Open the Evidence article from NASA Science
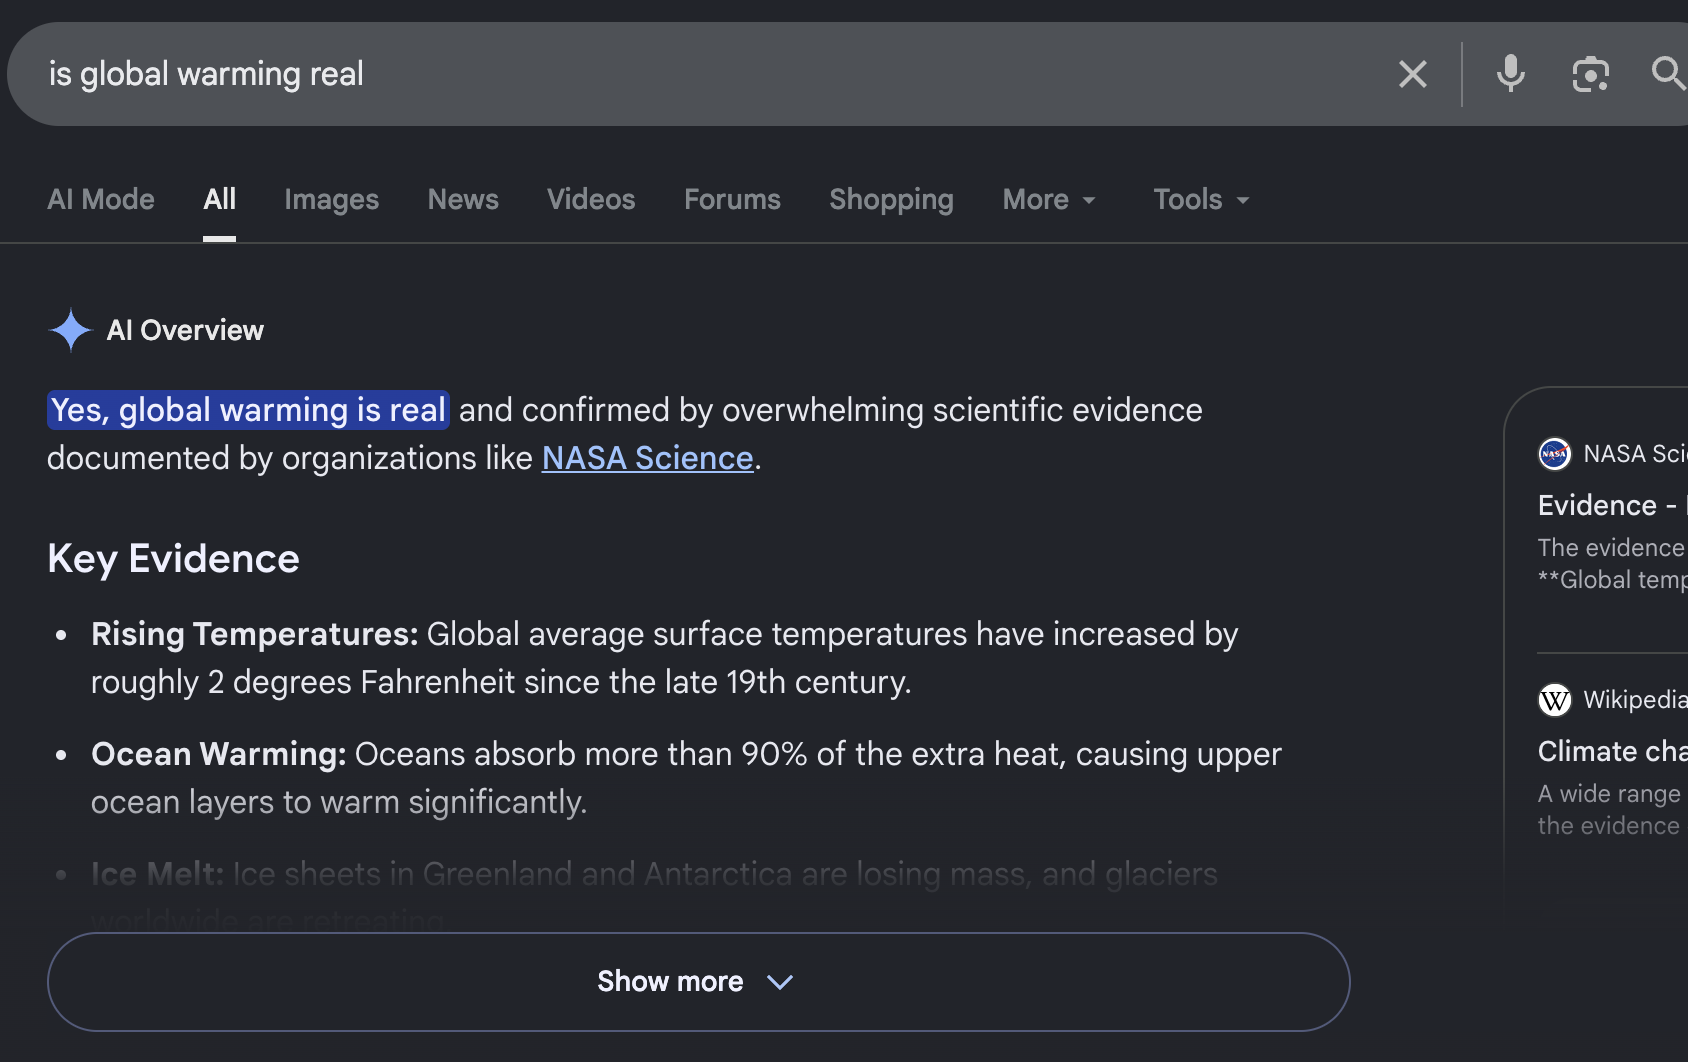Viewport: 1688px width, 1062px height. (x=1612, y=505)
